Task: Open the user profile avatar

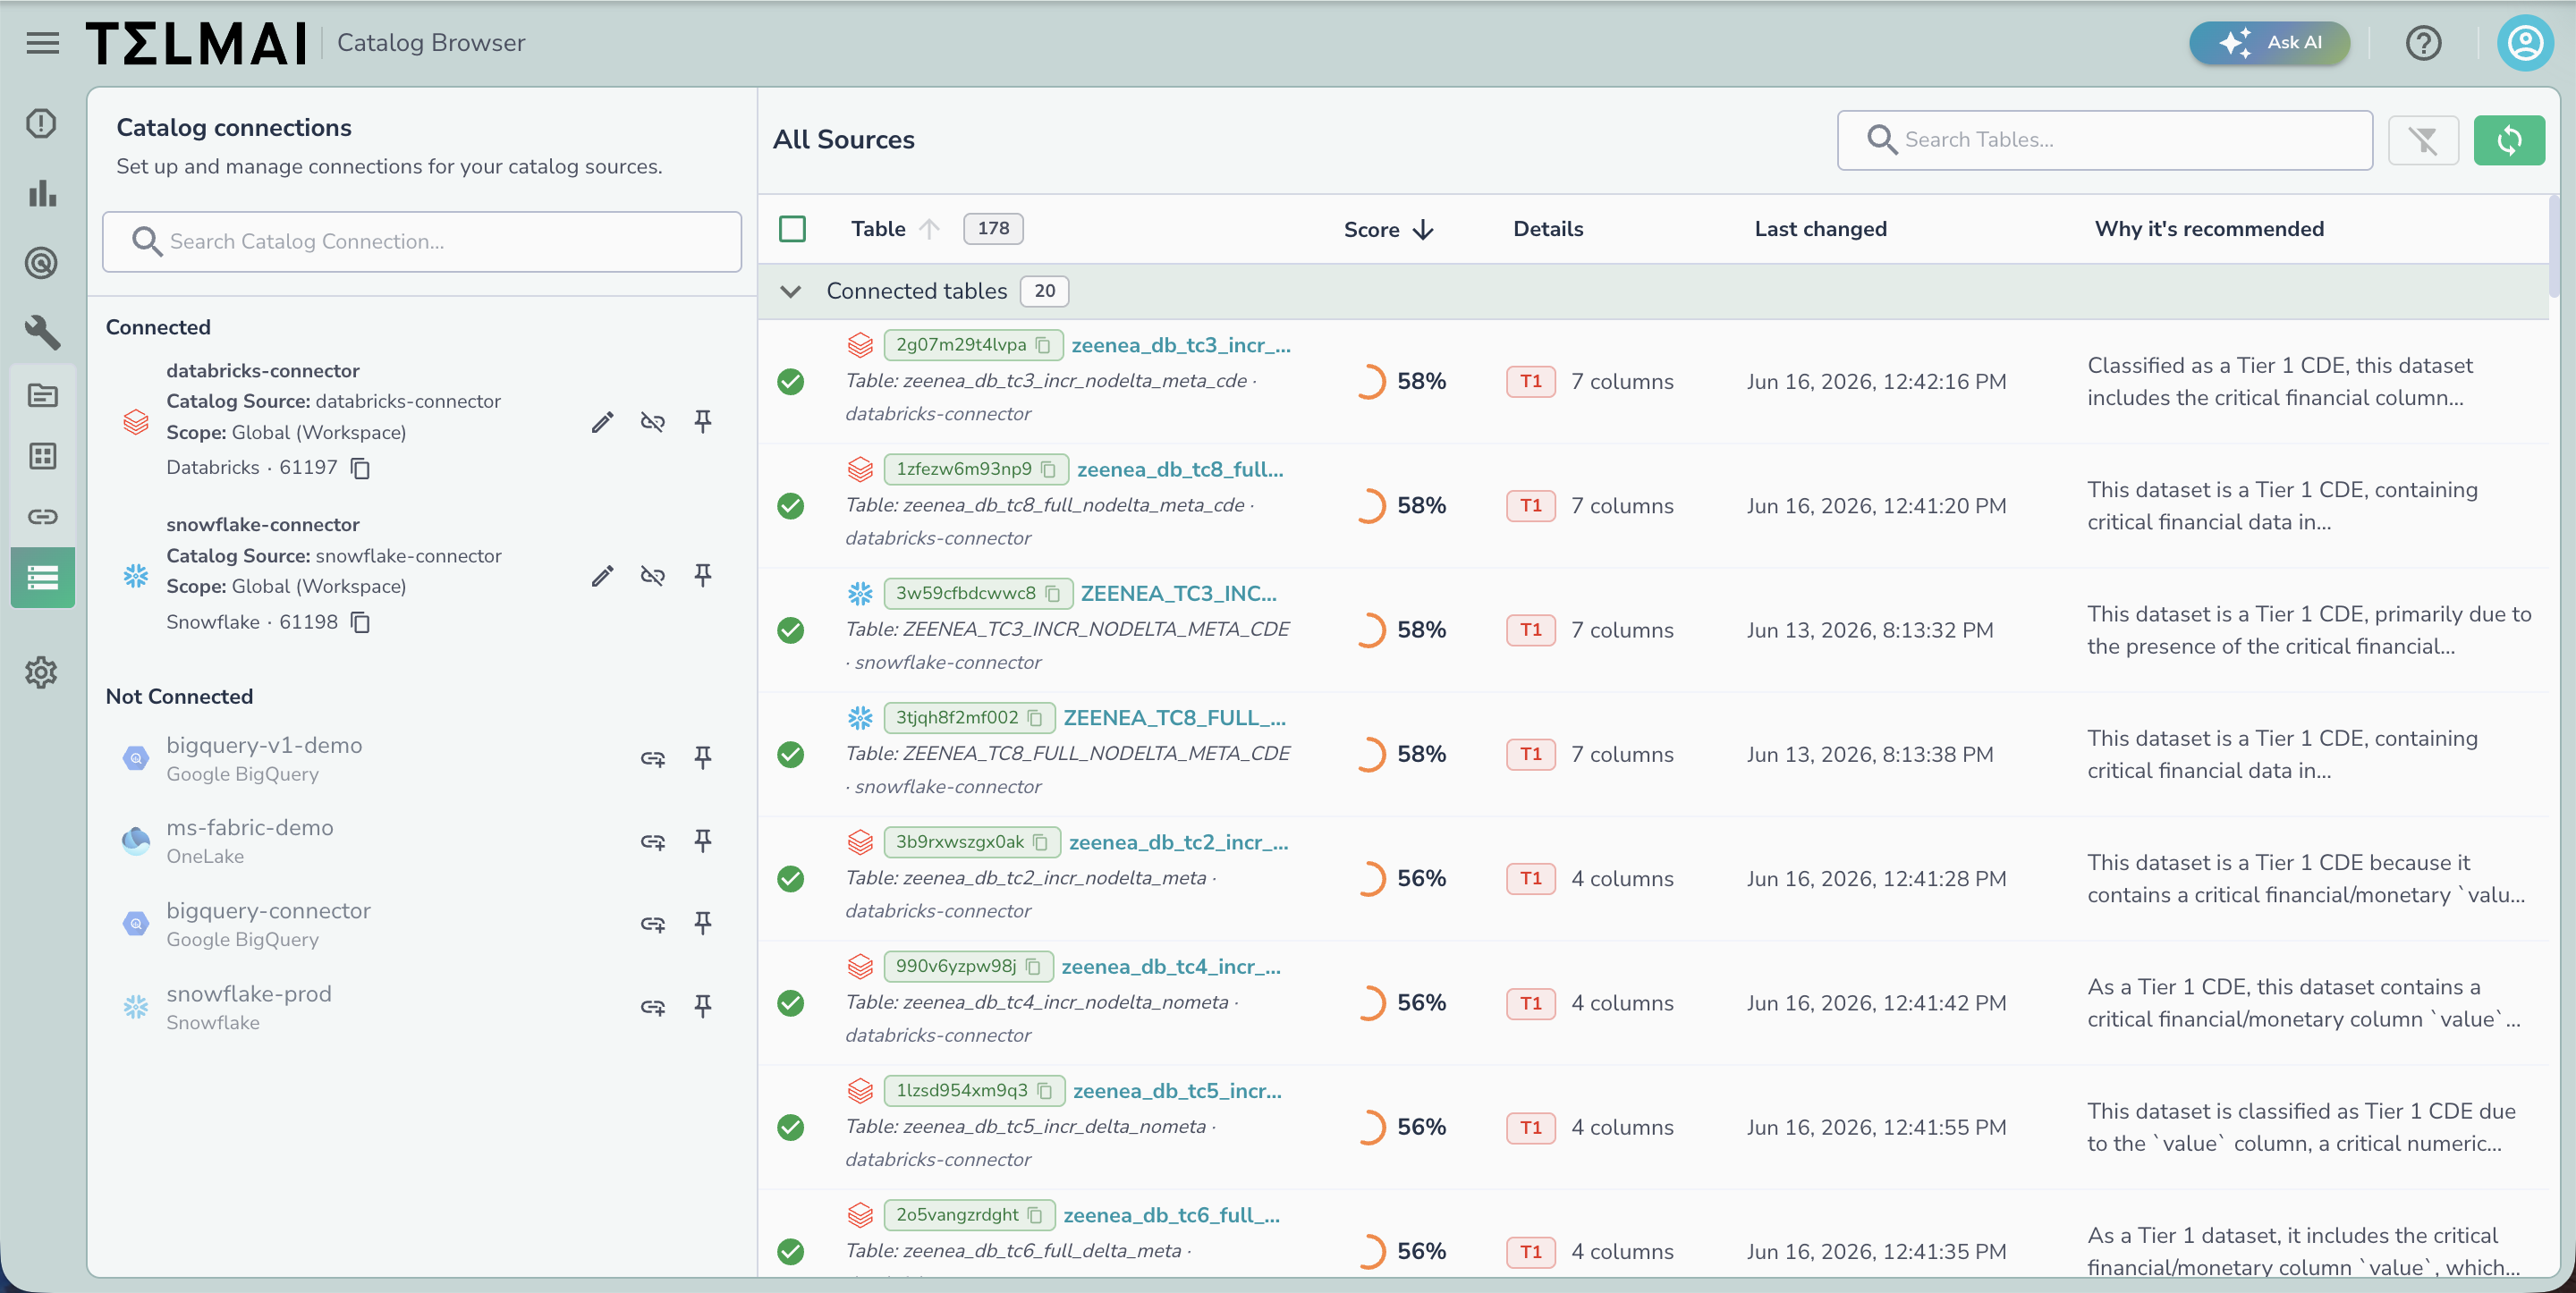Action: [x=2525, y=43]
